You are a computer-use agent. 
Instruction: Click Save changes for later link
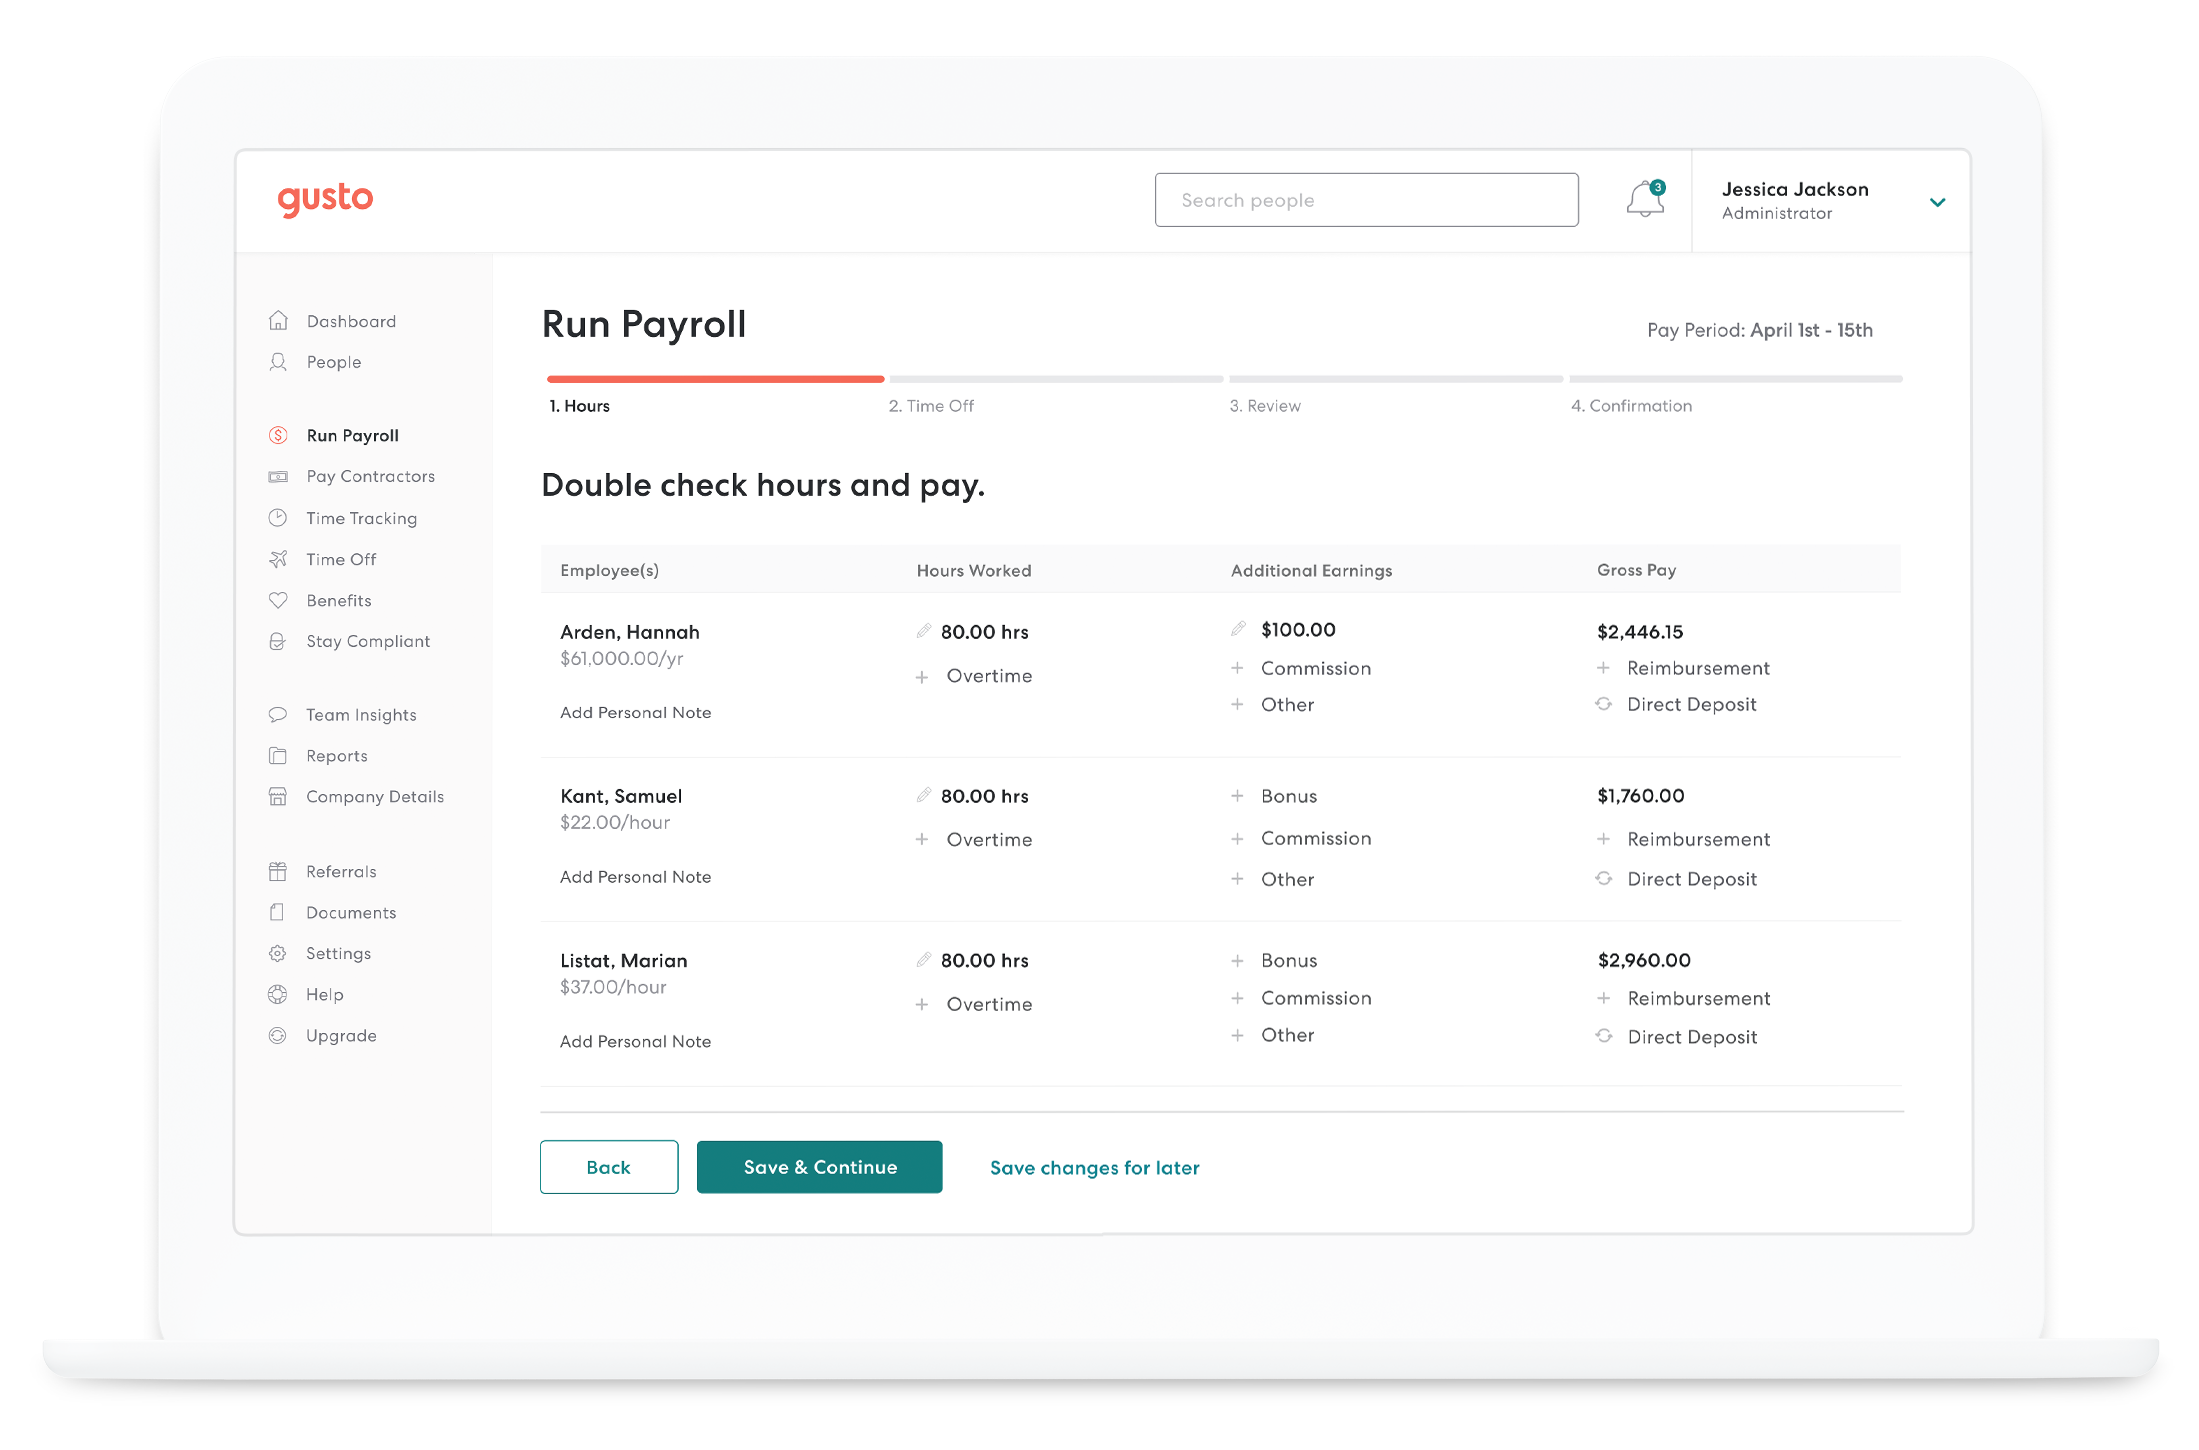pos(1094,1165)
